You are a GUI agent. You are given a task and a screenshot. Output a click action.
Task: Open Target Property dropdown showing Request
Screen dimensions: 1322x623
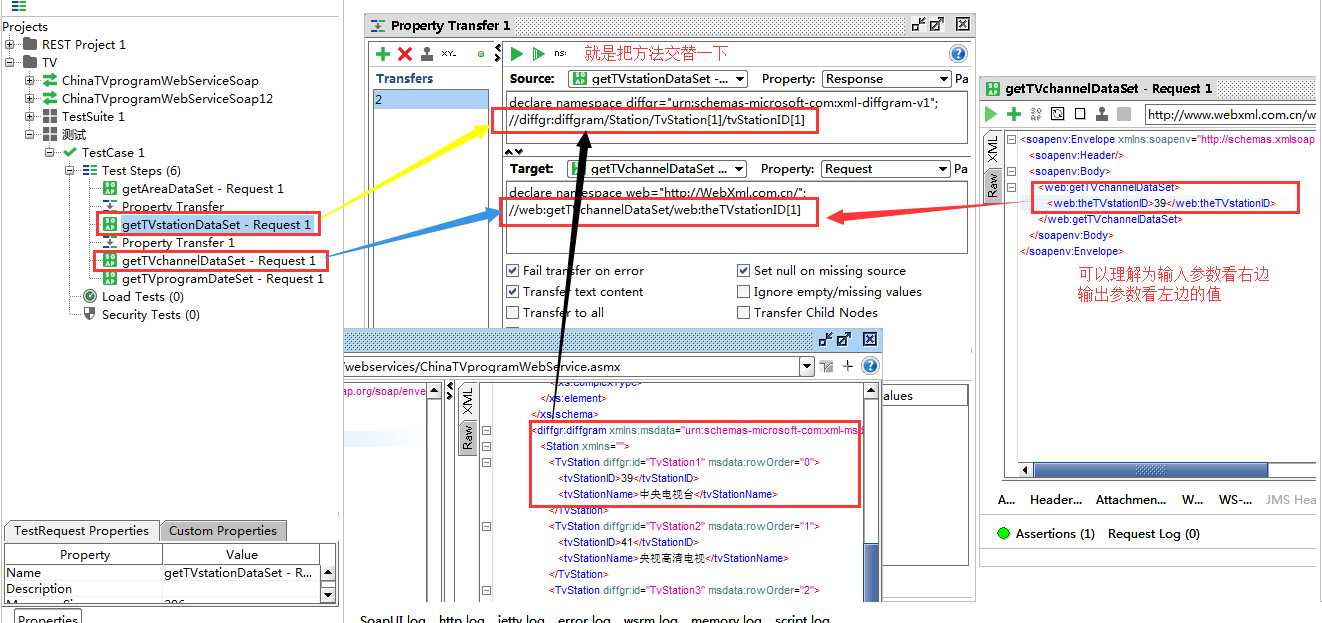coord(886,169)
